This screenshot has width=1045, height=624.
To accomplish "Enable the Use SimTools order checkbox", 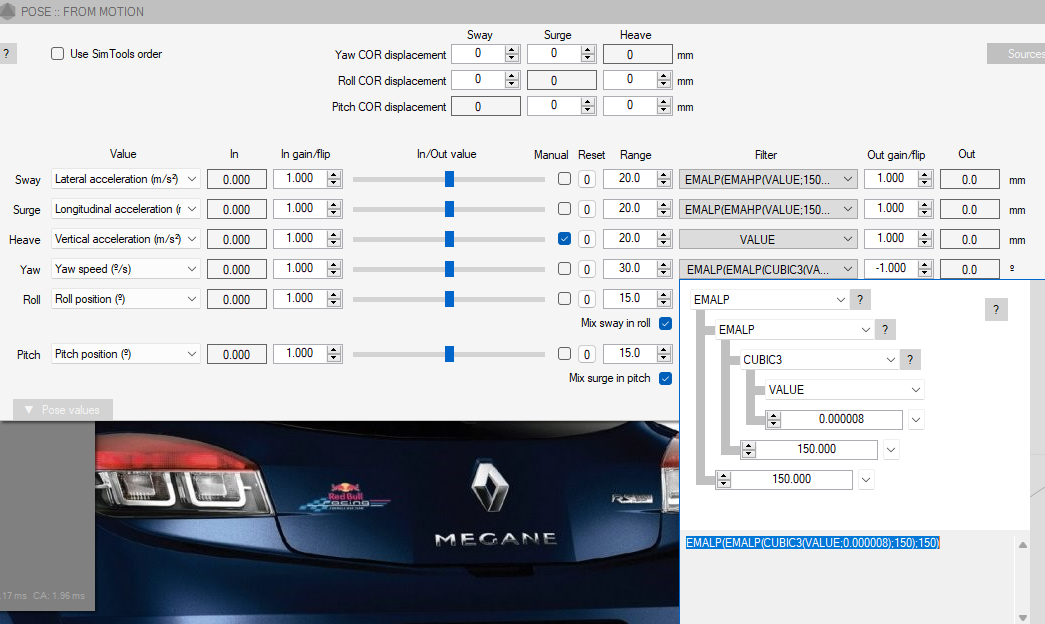I will click(57, 54).
